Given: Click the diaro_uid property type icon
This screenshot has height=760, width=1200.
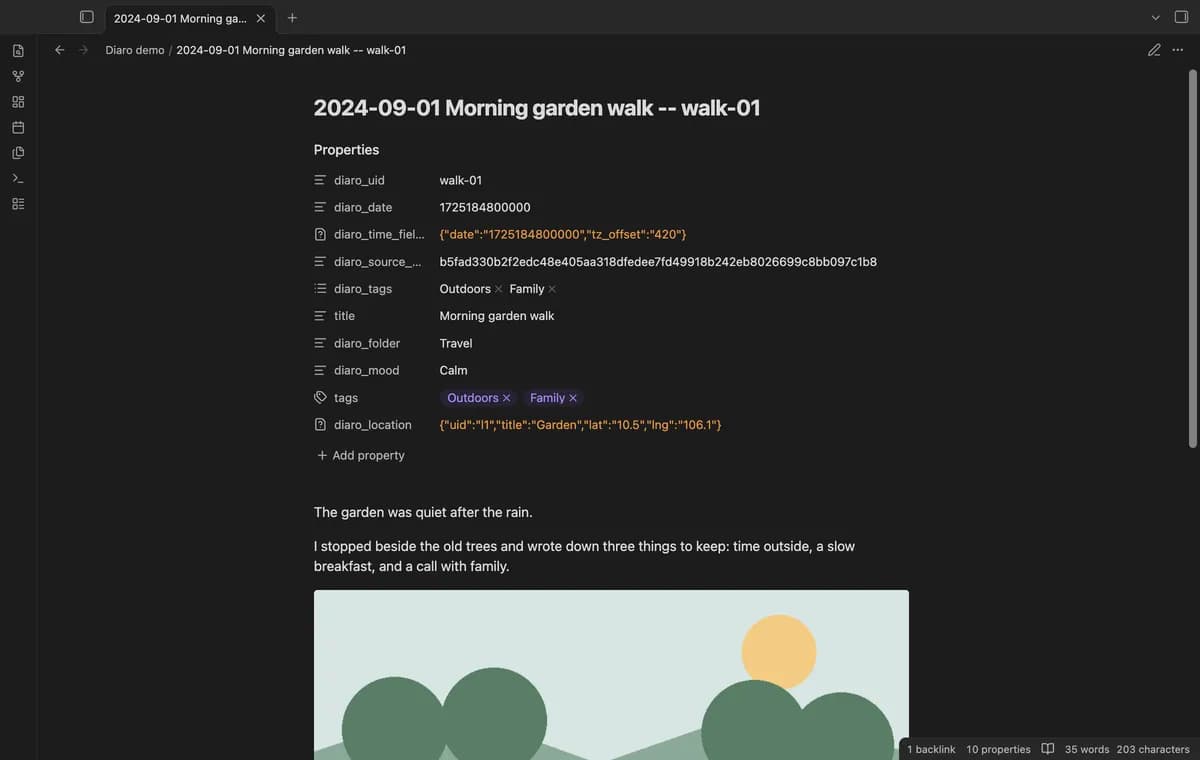Looking at the screenshot, I should tap(320, 181).
